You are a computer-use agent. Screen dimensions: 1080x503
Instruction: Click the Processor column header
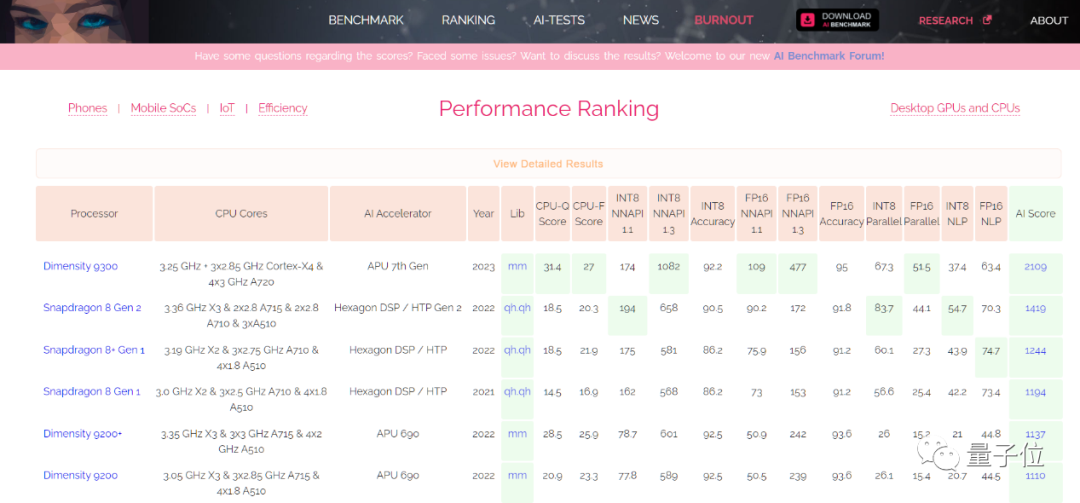(94, 213)
